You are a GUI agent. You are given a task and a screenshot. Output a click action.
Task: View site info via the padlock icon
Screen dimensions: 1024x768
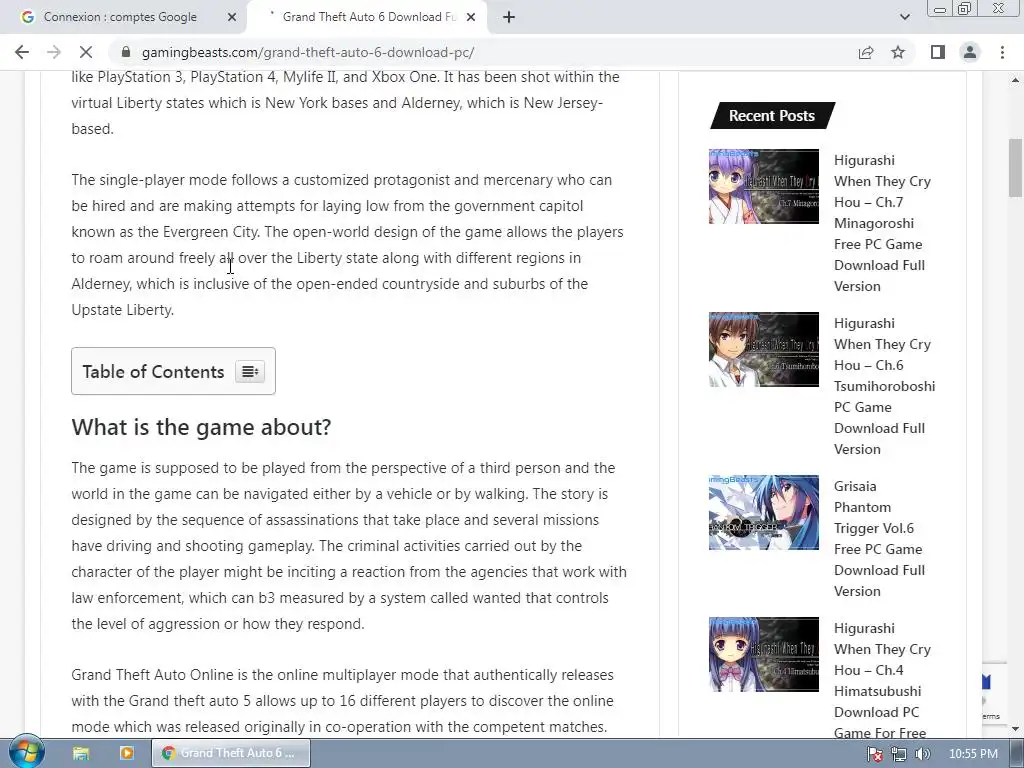click(x=126, y=52)
